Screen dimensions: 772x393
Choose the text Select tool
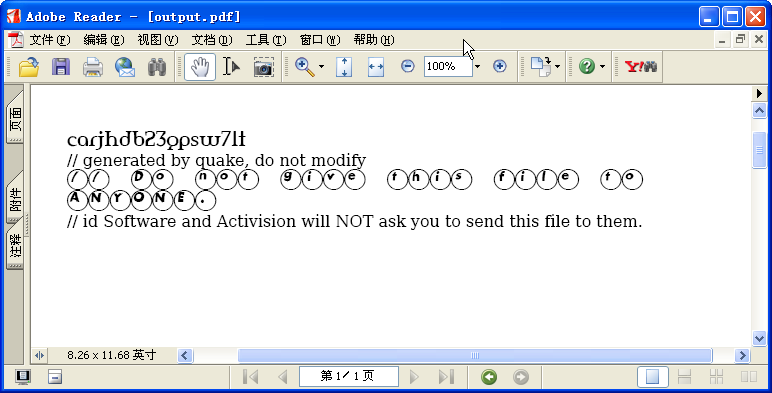231,66
